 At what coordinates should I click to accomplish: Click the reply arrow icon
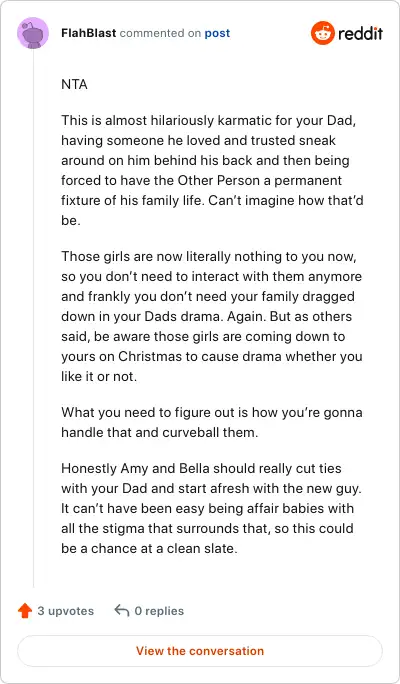122,611
